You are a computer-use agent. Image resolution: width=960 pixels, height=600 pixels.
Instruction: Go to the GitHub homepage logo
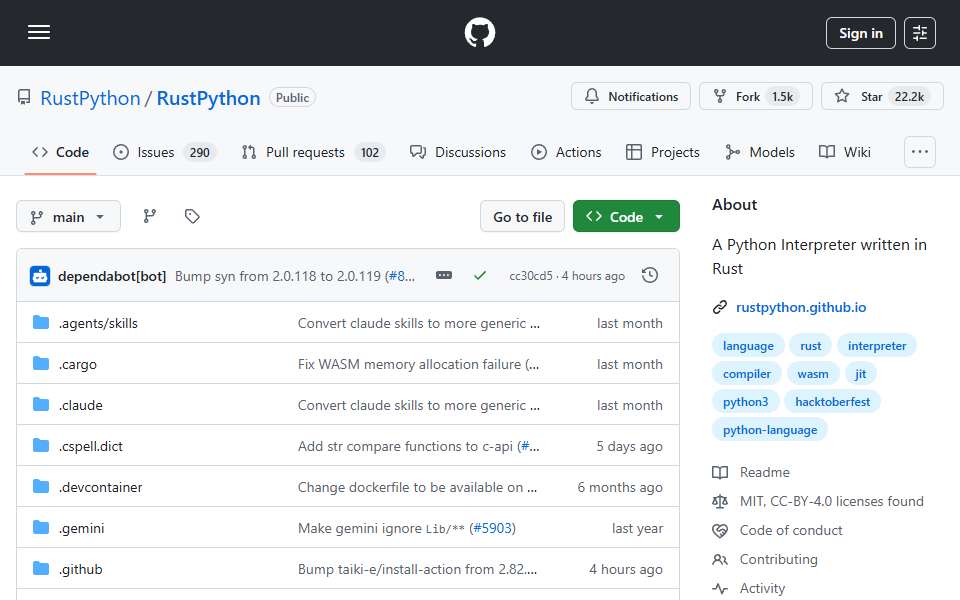[x=479, y=32]
